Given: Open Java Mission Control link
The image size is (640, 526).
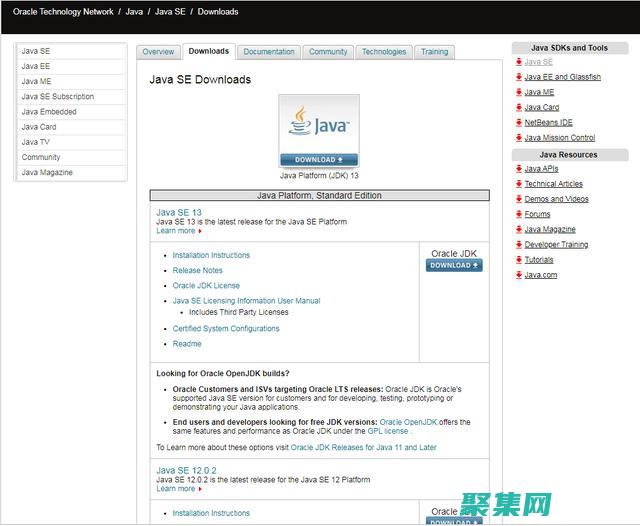Looking at the screenshot, I should pyautogui.click(x=560, y=138).
